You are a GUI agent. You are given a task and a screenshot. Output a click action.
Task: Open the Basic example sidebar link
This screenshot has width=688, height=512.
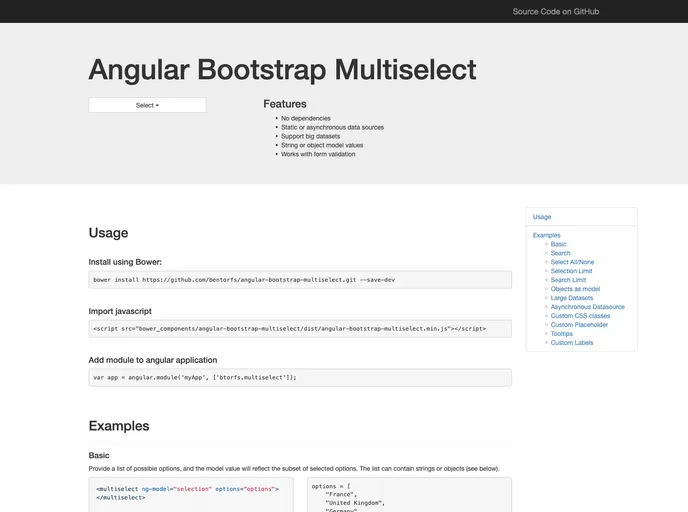558,244
